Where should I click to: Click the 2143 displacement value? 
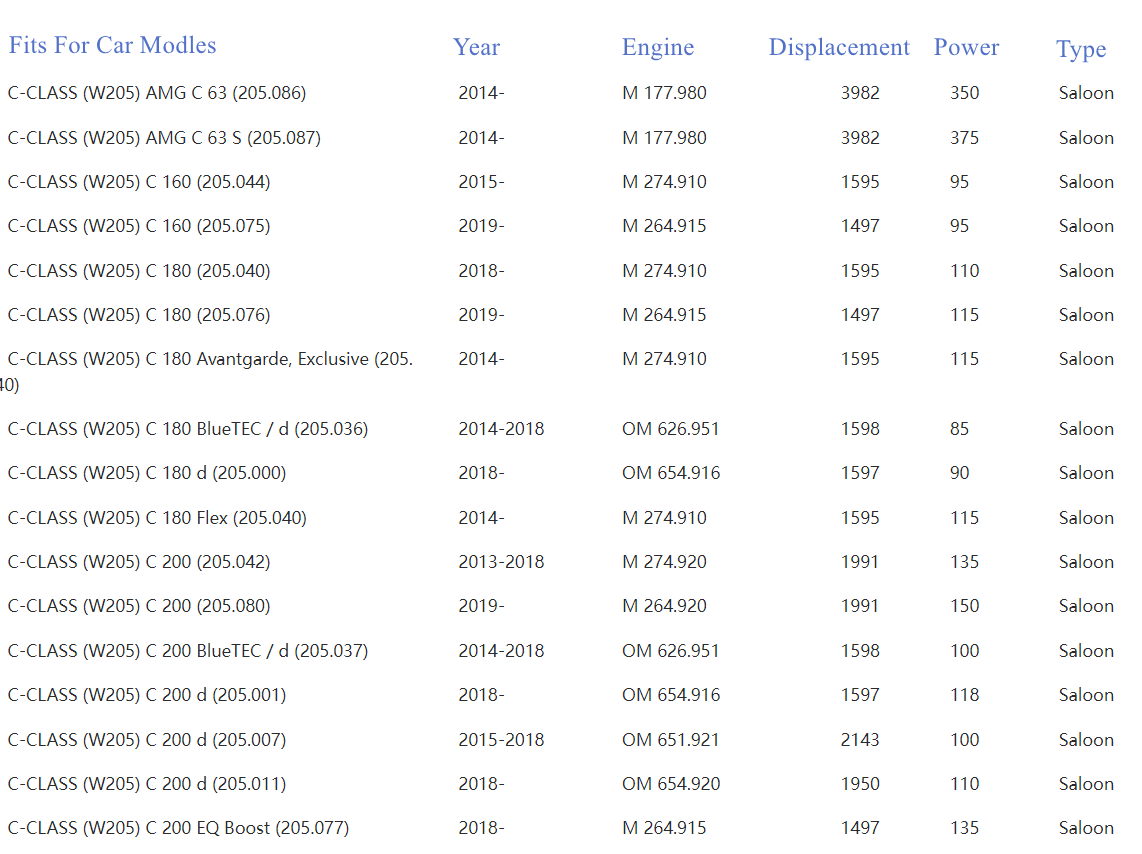tap(859, 740)
